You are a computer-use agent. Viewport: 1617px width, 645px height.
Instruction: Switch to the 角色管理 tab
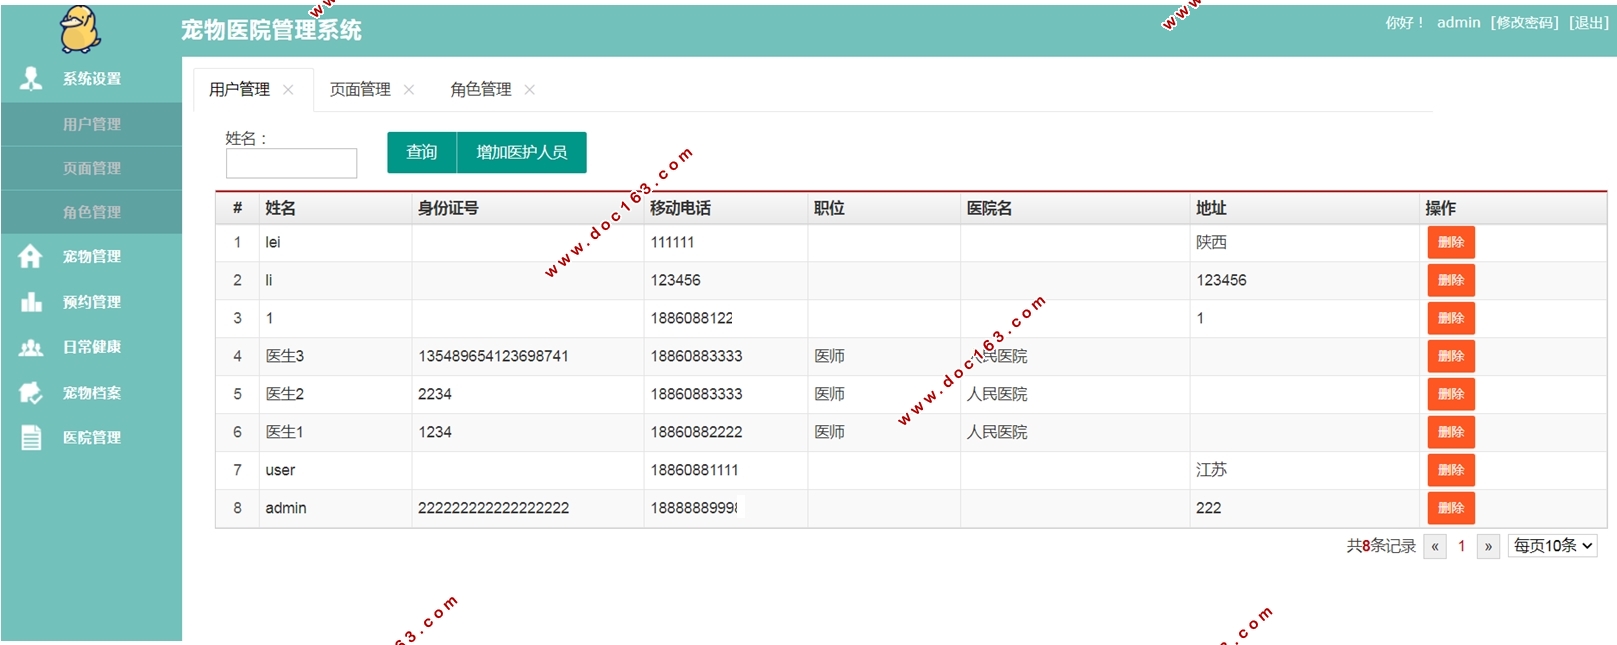pos(481,90)
